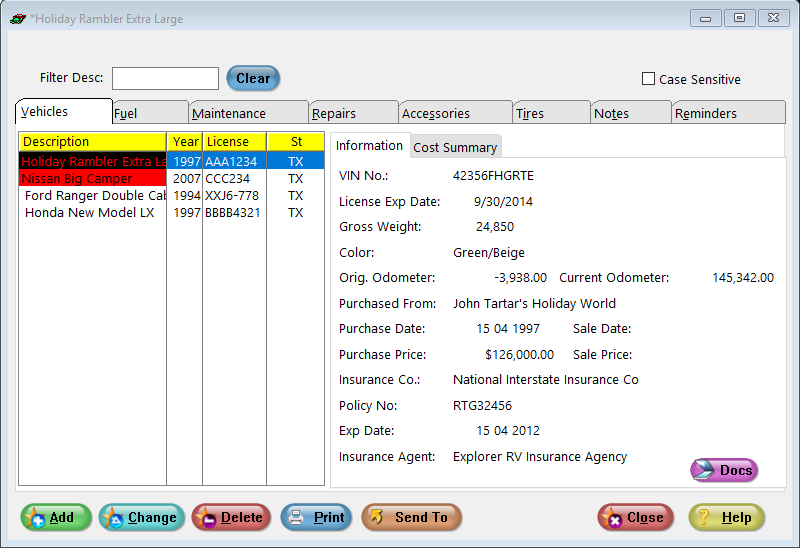Click policy number RTG32456
This screenshot has height=548, width=800.
pyautogui.click(x=482, y=406)
